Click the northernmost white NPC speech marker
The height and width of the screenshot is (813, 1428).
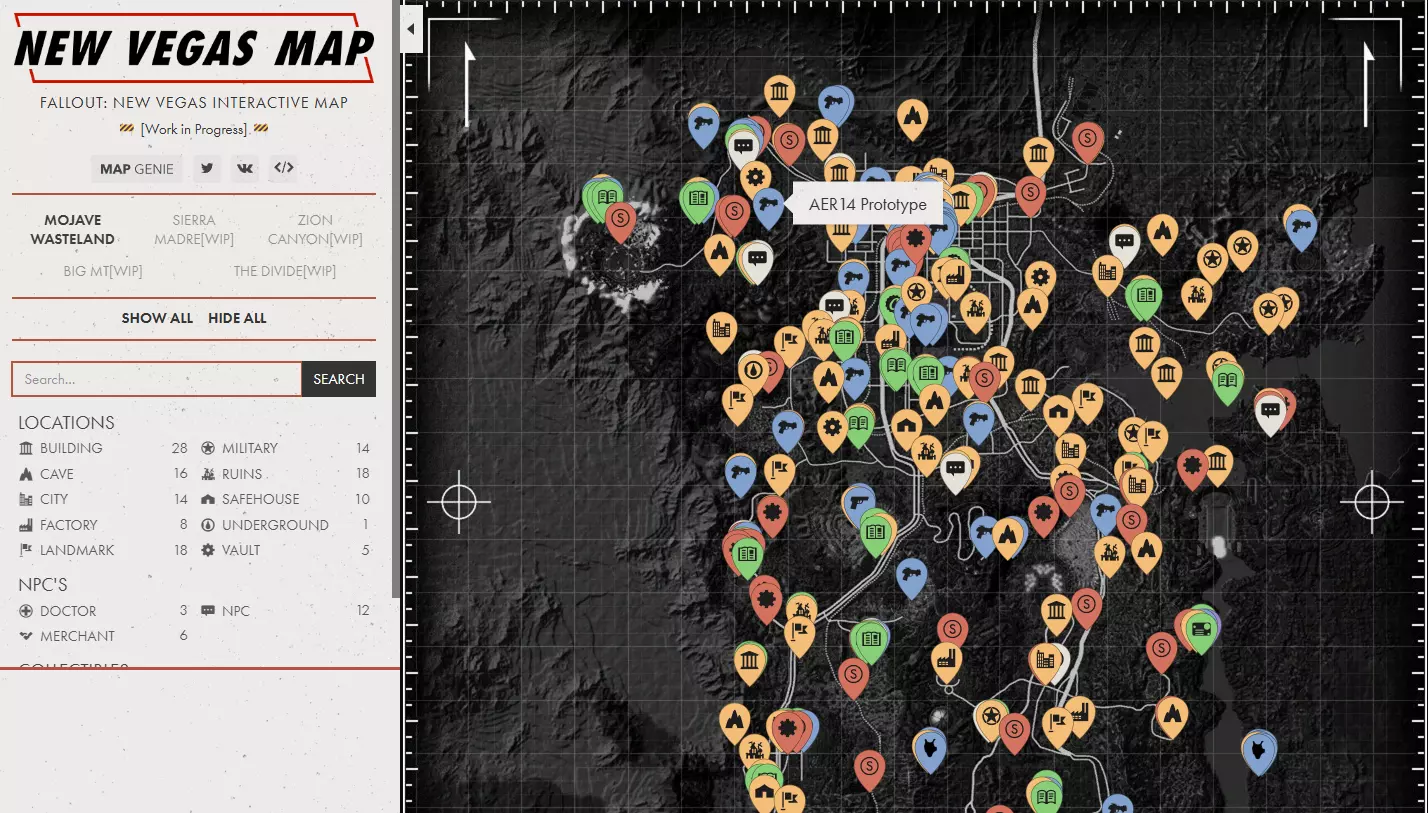(x=743, y=149)
